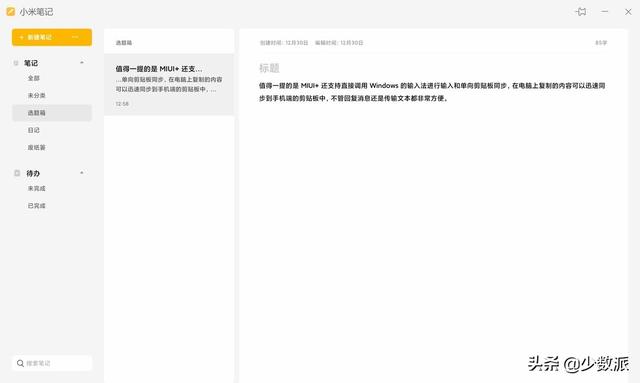640x383 pixels.
Task: Click the search magnifier icon
Action: pyautogui.click(x=20, y=363)
